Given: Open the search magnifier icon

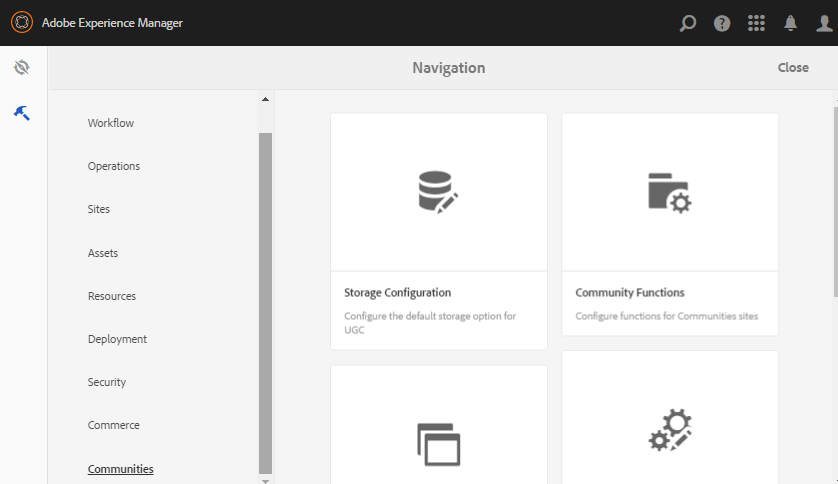Looking at the screenshot, I should pos(687,23).
